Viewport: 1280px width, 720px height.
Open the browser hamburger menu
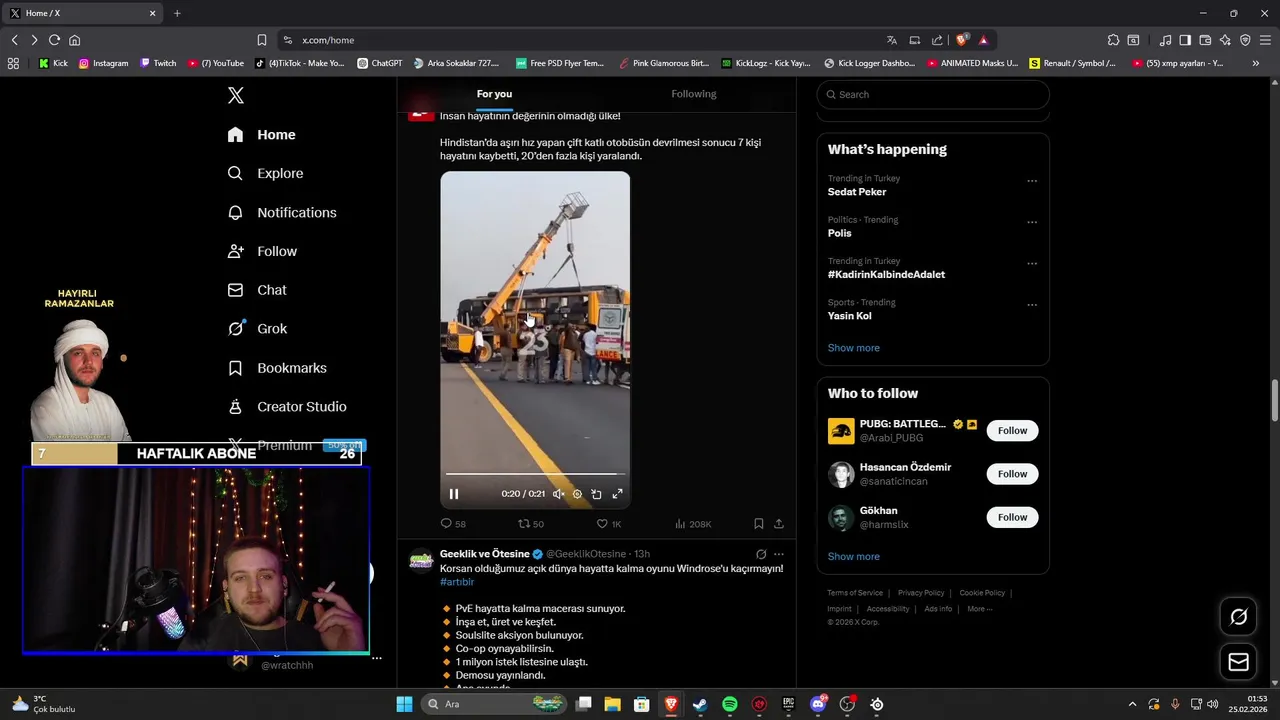tap(1266, 40)
